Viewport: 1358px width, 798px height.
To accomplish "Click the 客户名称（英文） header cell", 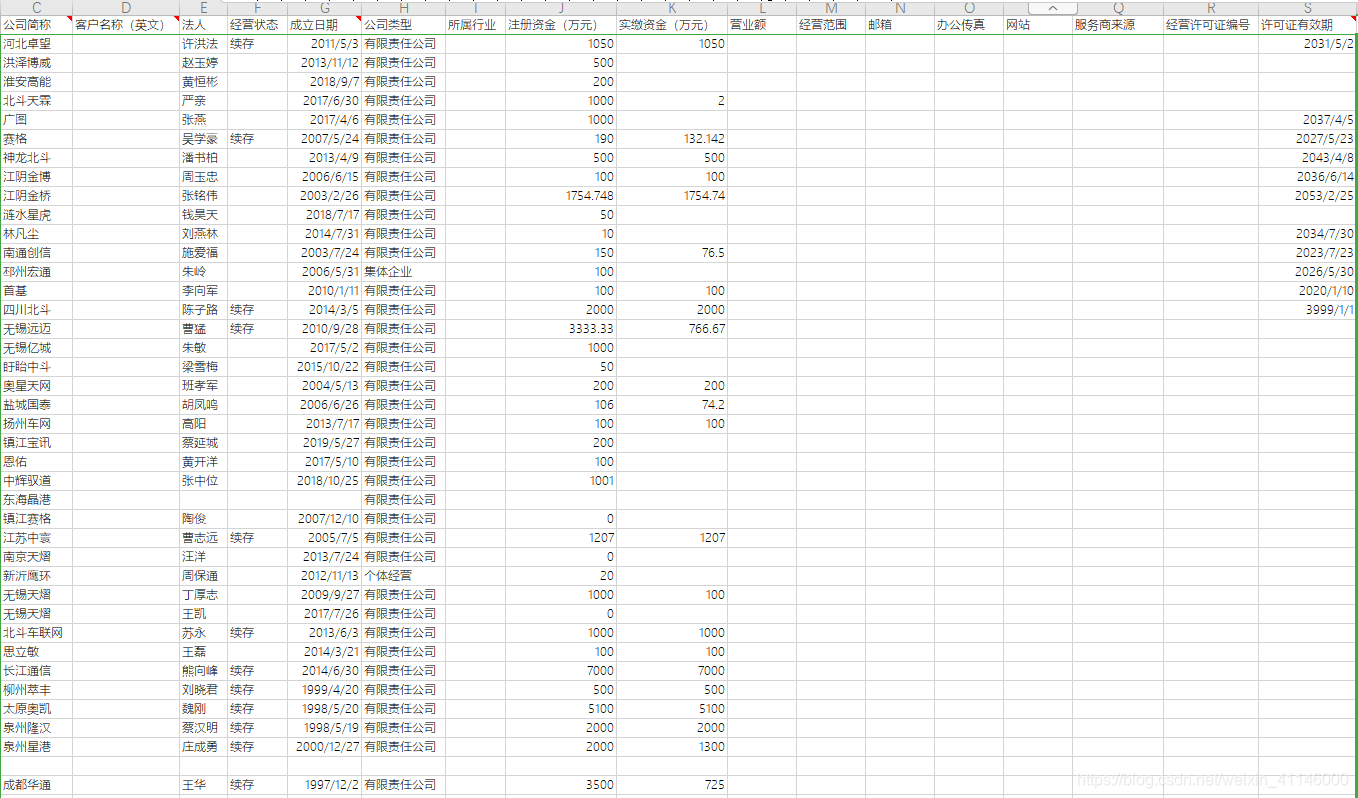I will [x=125, y=24].
